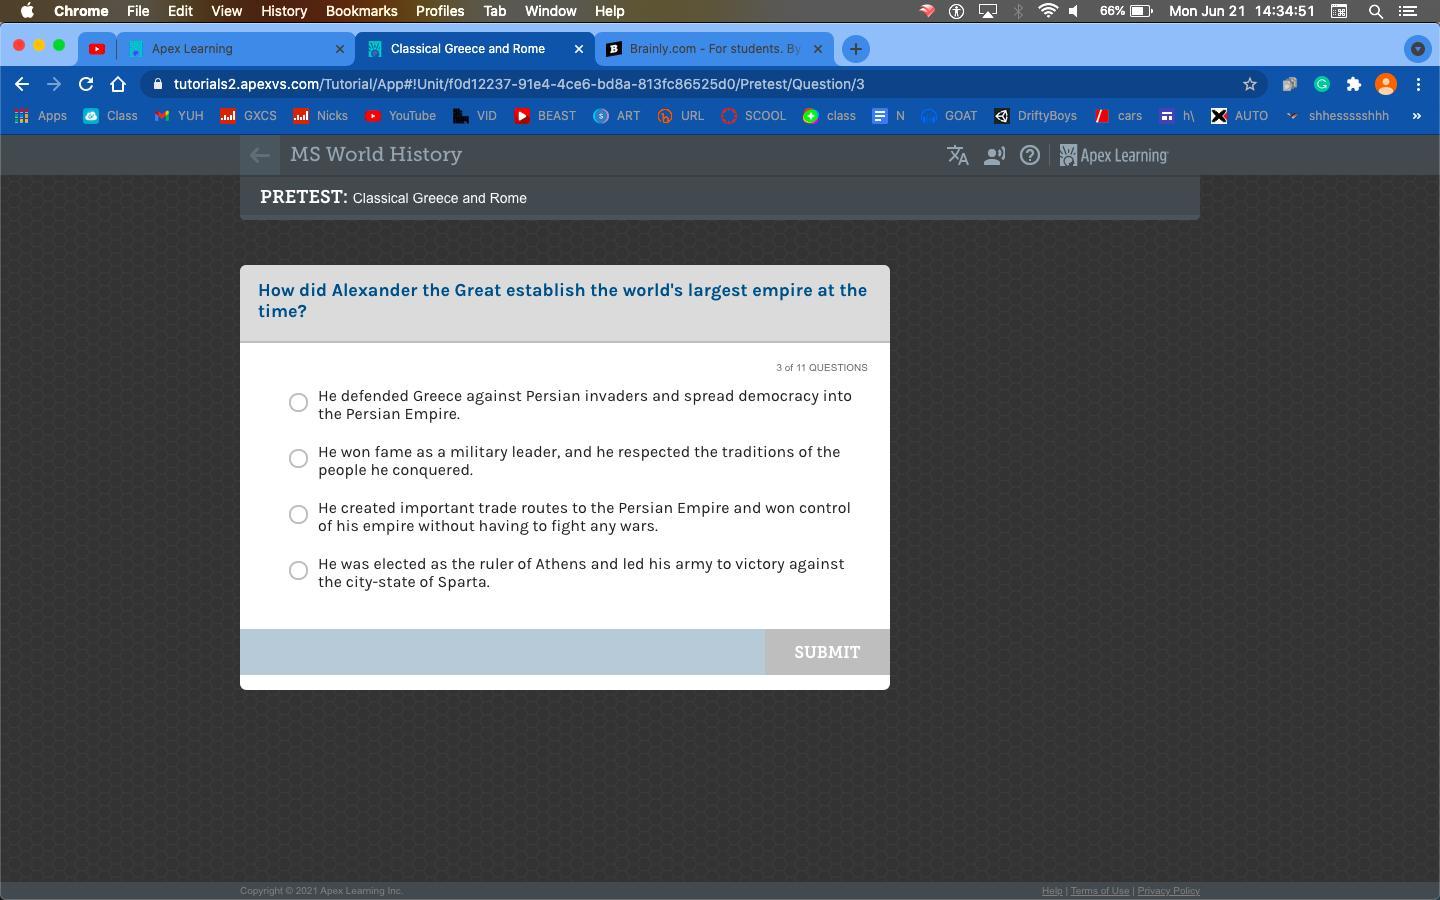Open the GOAT bookmark
1440x900 pixels.
coord(949,116)
